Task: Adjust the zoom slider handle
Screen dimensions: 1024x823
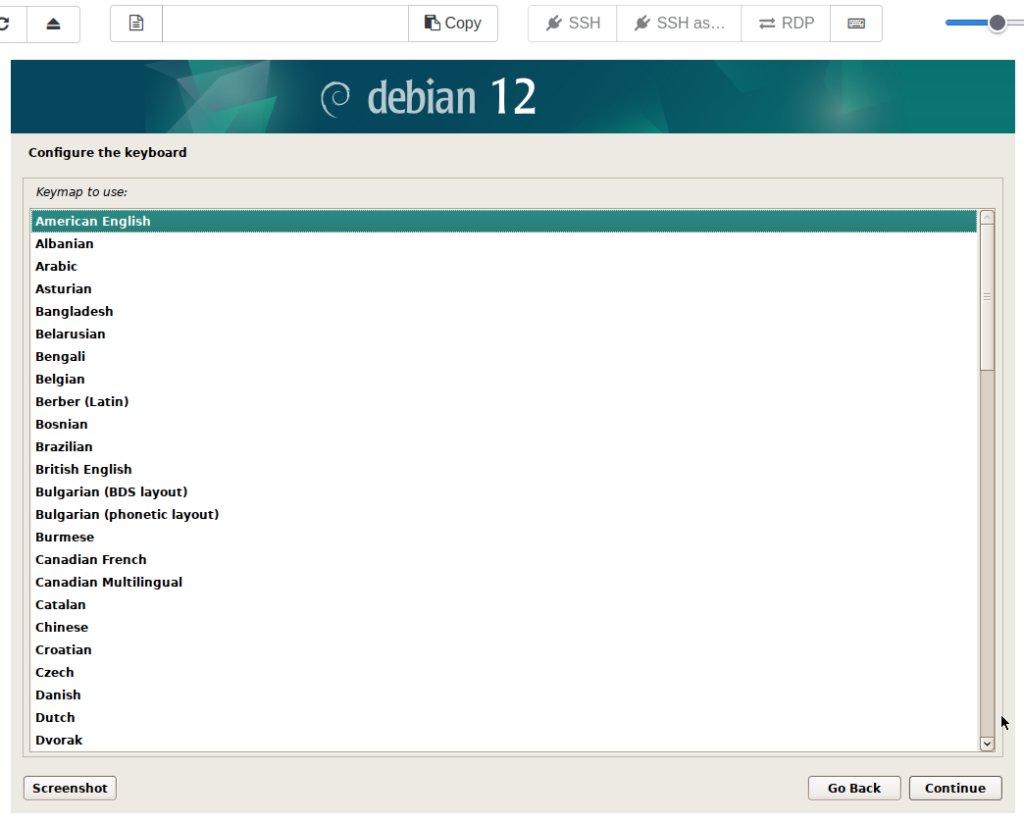Action: point(996,23)
